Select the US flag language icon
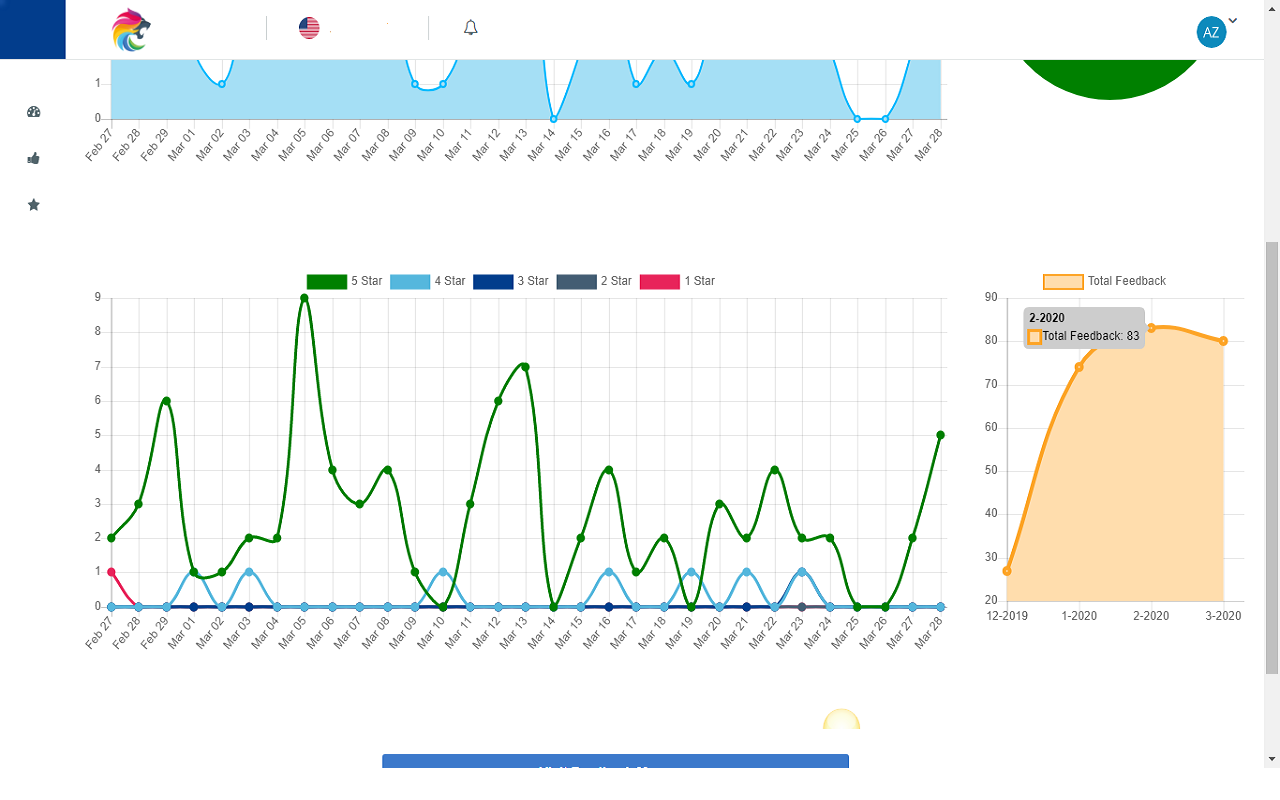The image size is (1280, 800). tap(309, 28)
